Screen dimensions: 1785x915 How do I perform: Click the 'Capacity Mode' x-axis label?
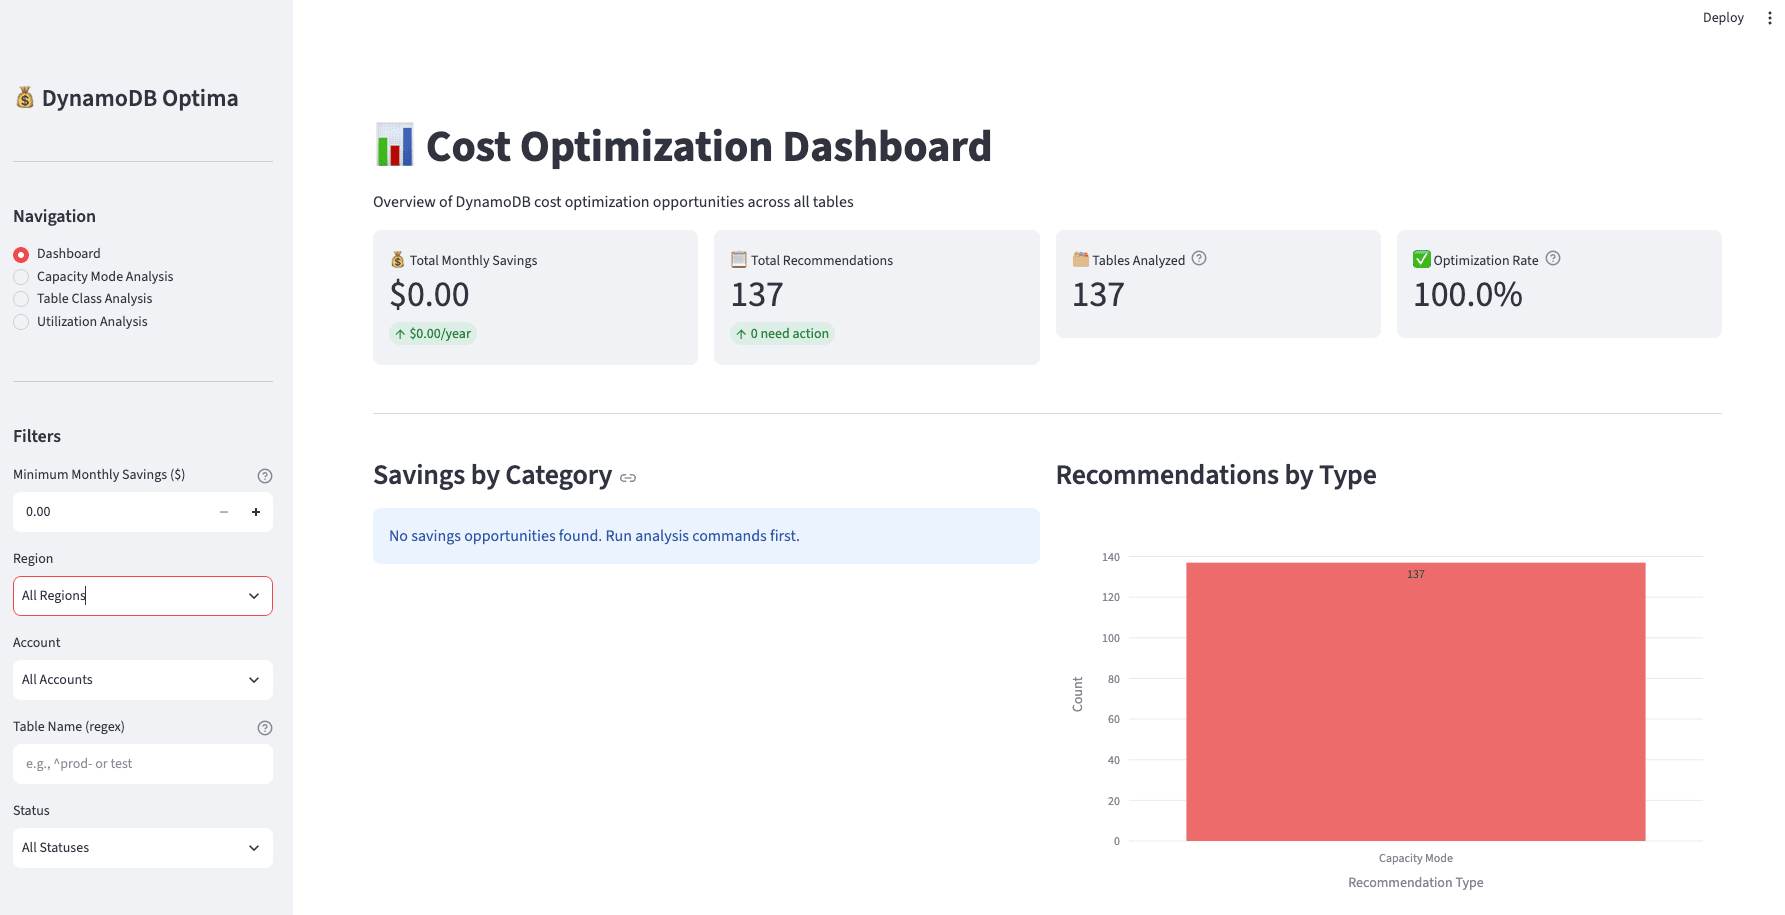click(x=1416, y=859)
